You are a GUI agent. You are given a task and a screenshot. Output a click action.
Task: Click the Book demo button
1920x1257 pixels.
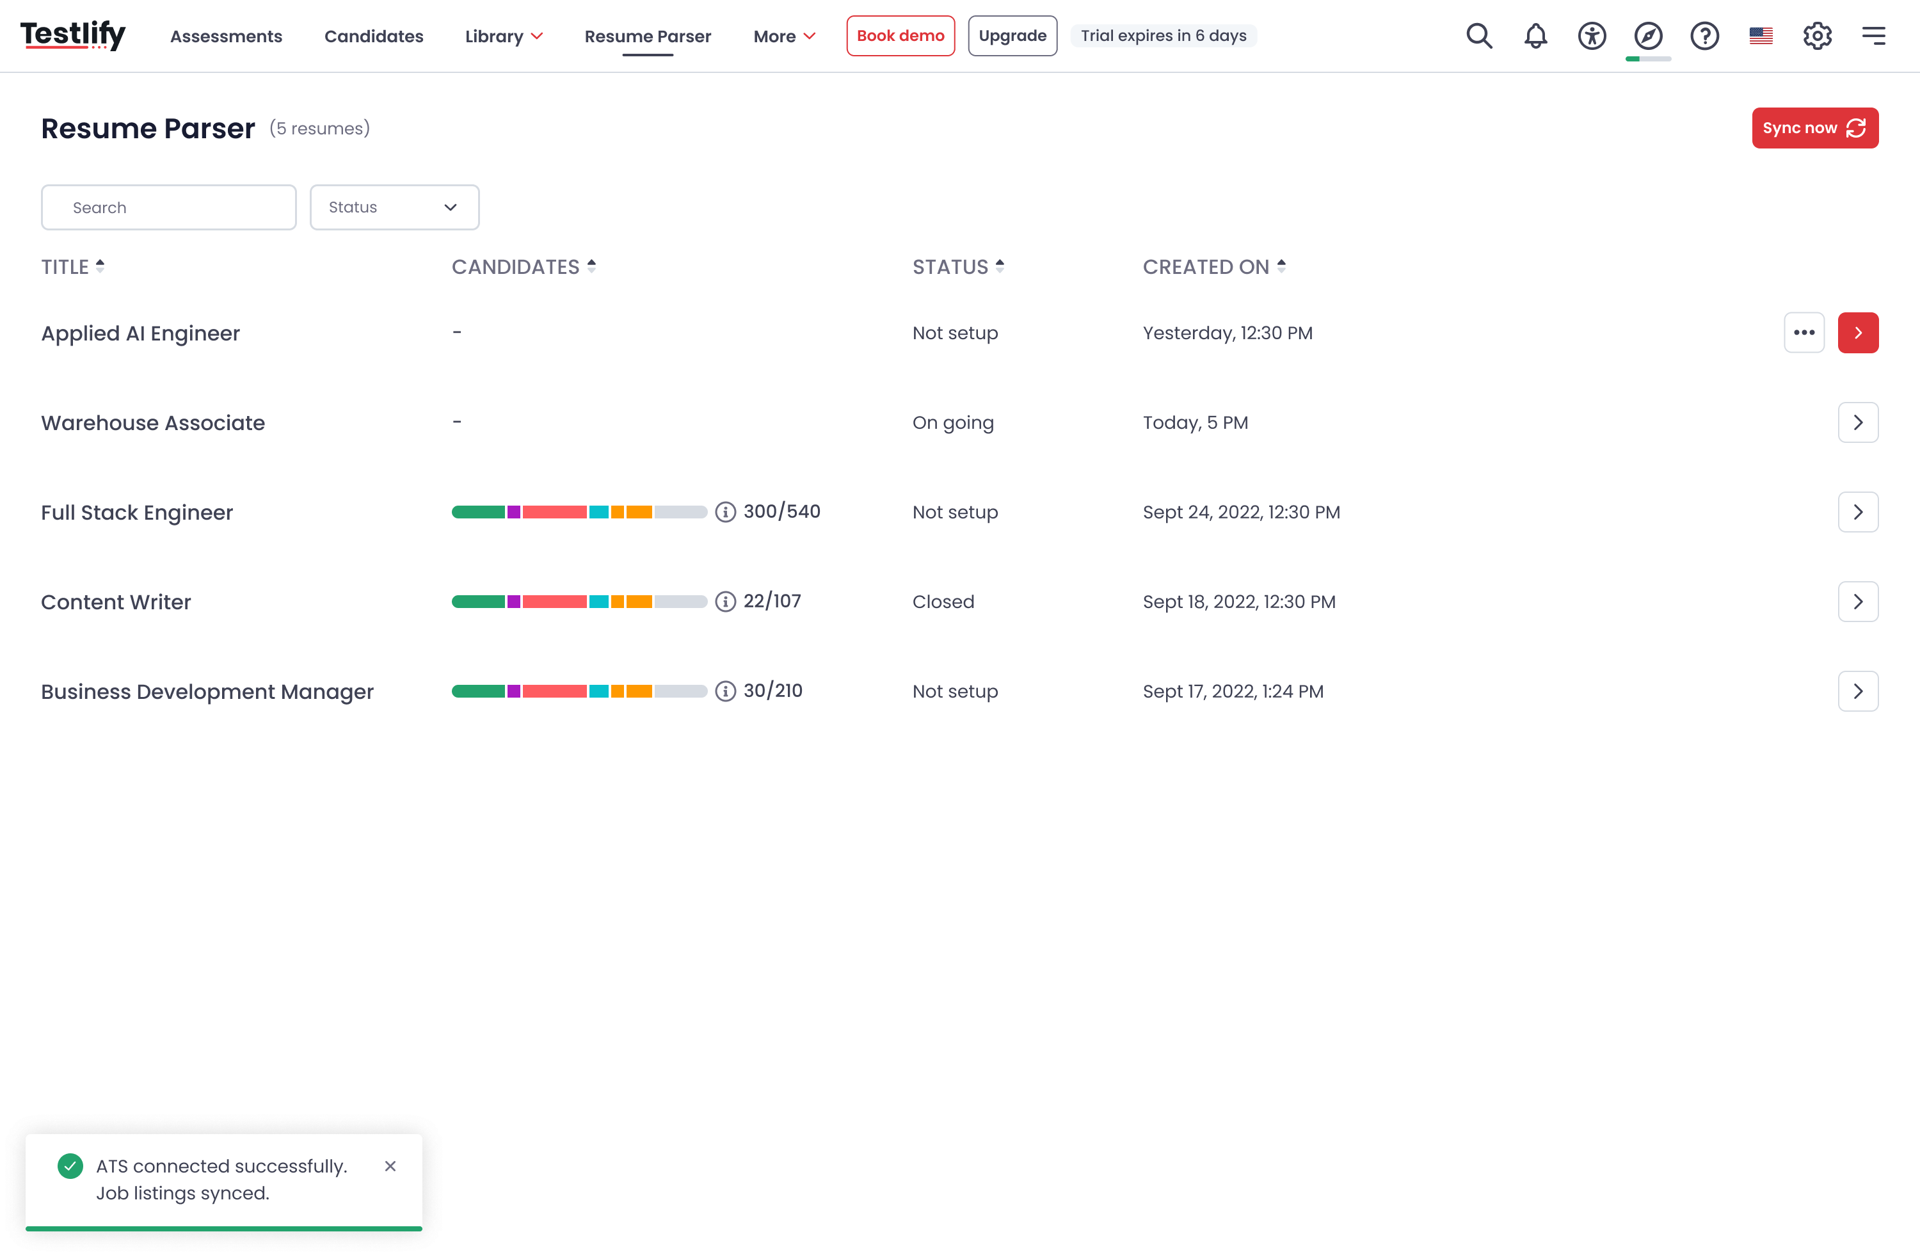click(900, 36)
